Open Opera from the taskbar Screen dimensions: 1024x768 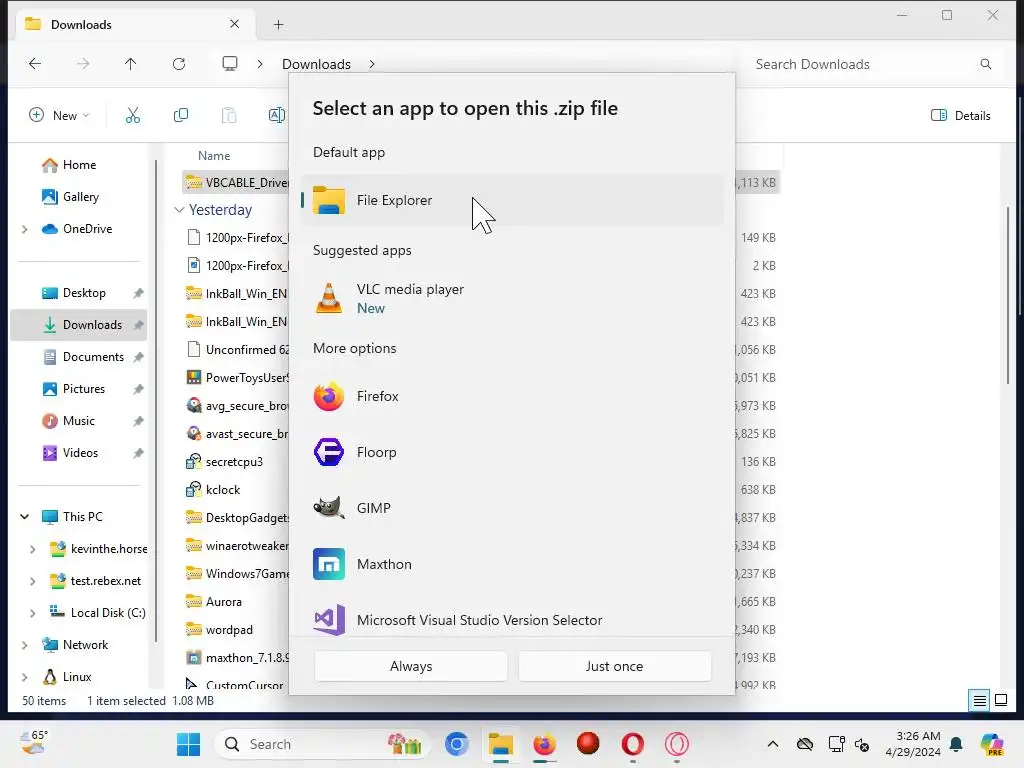632,744
